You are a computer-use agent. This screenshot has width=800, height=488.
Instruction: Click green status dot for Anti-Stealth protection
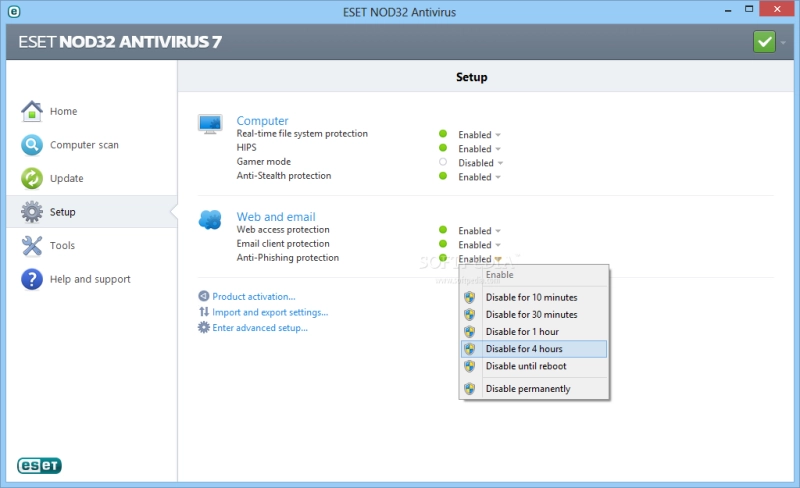443,176
